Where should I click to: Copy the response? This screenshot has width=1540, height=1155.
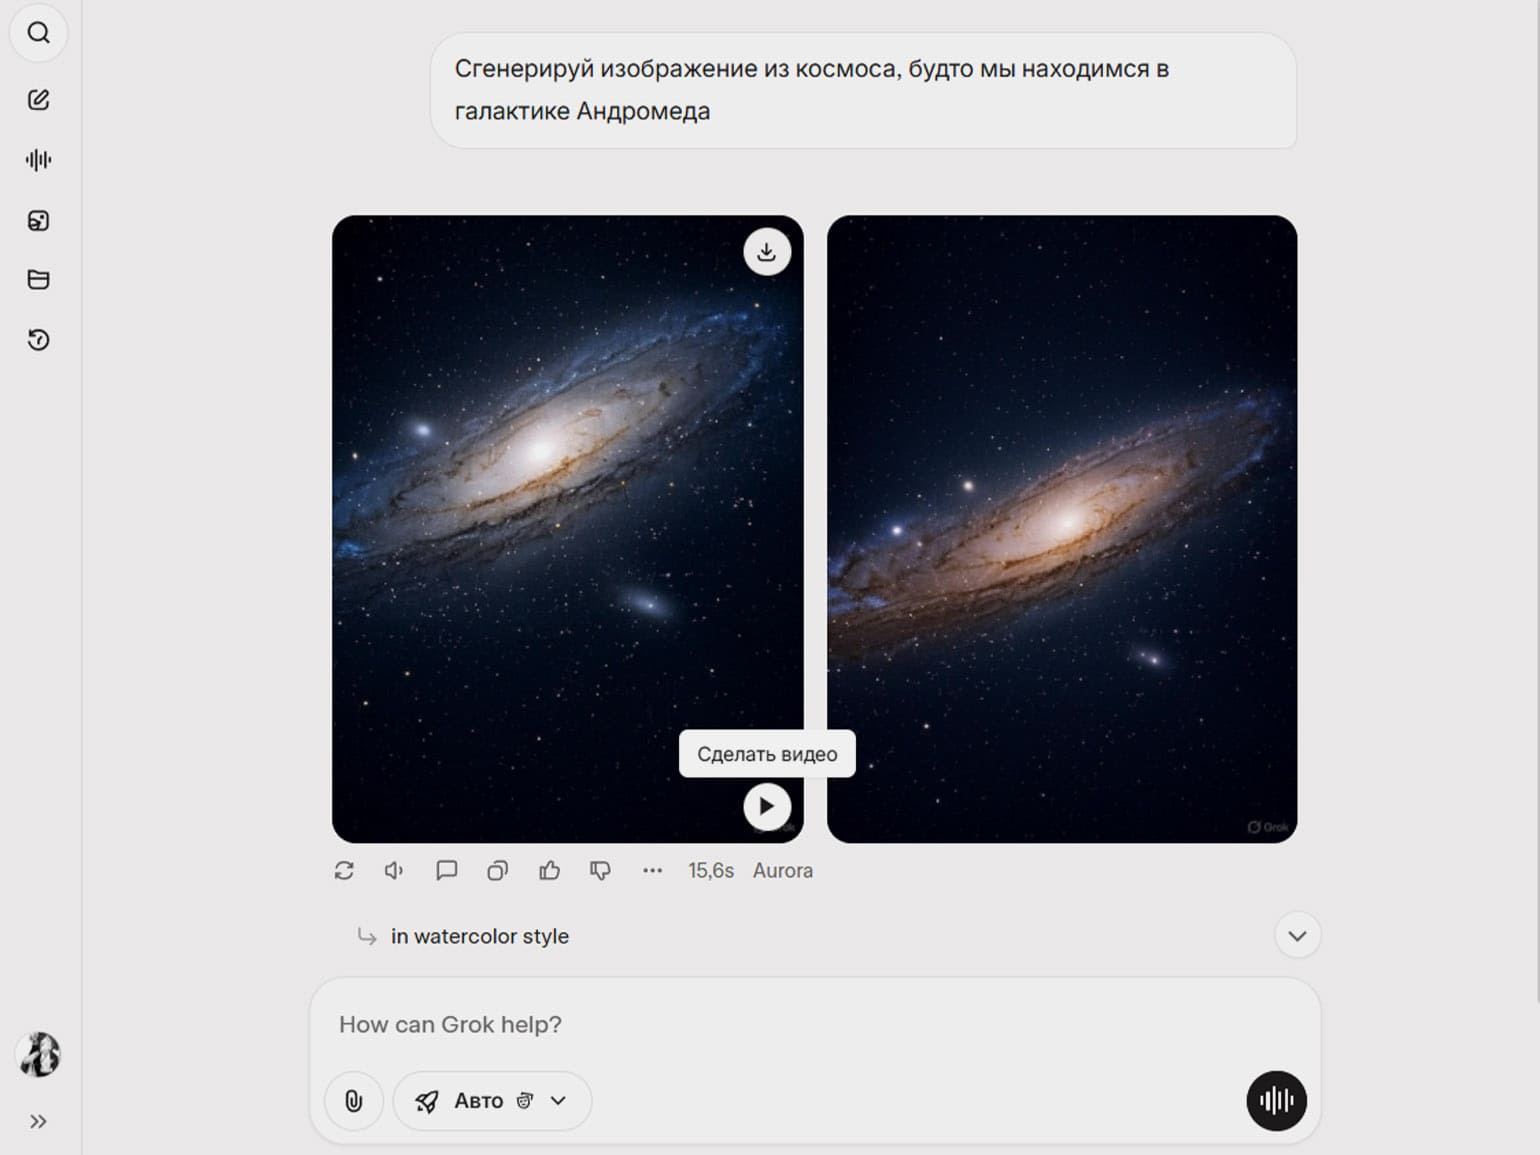[x=497, y=871]
